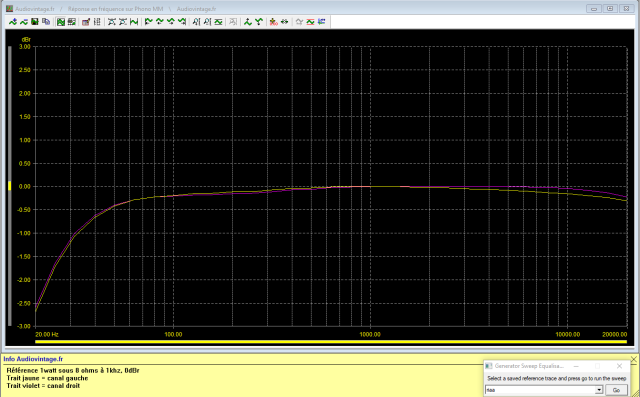Click the 3.00 dBr axis value
This screenshot has height=397, width=640.
(25, 47)
